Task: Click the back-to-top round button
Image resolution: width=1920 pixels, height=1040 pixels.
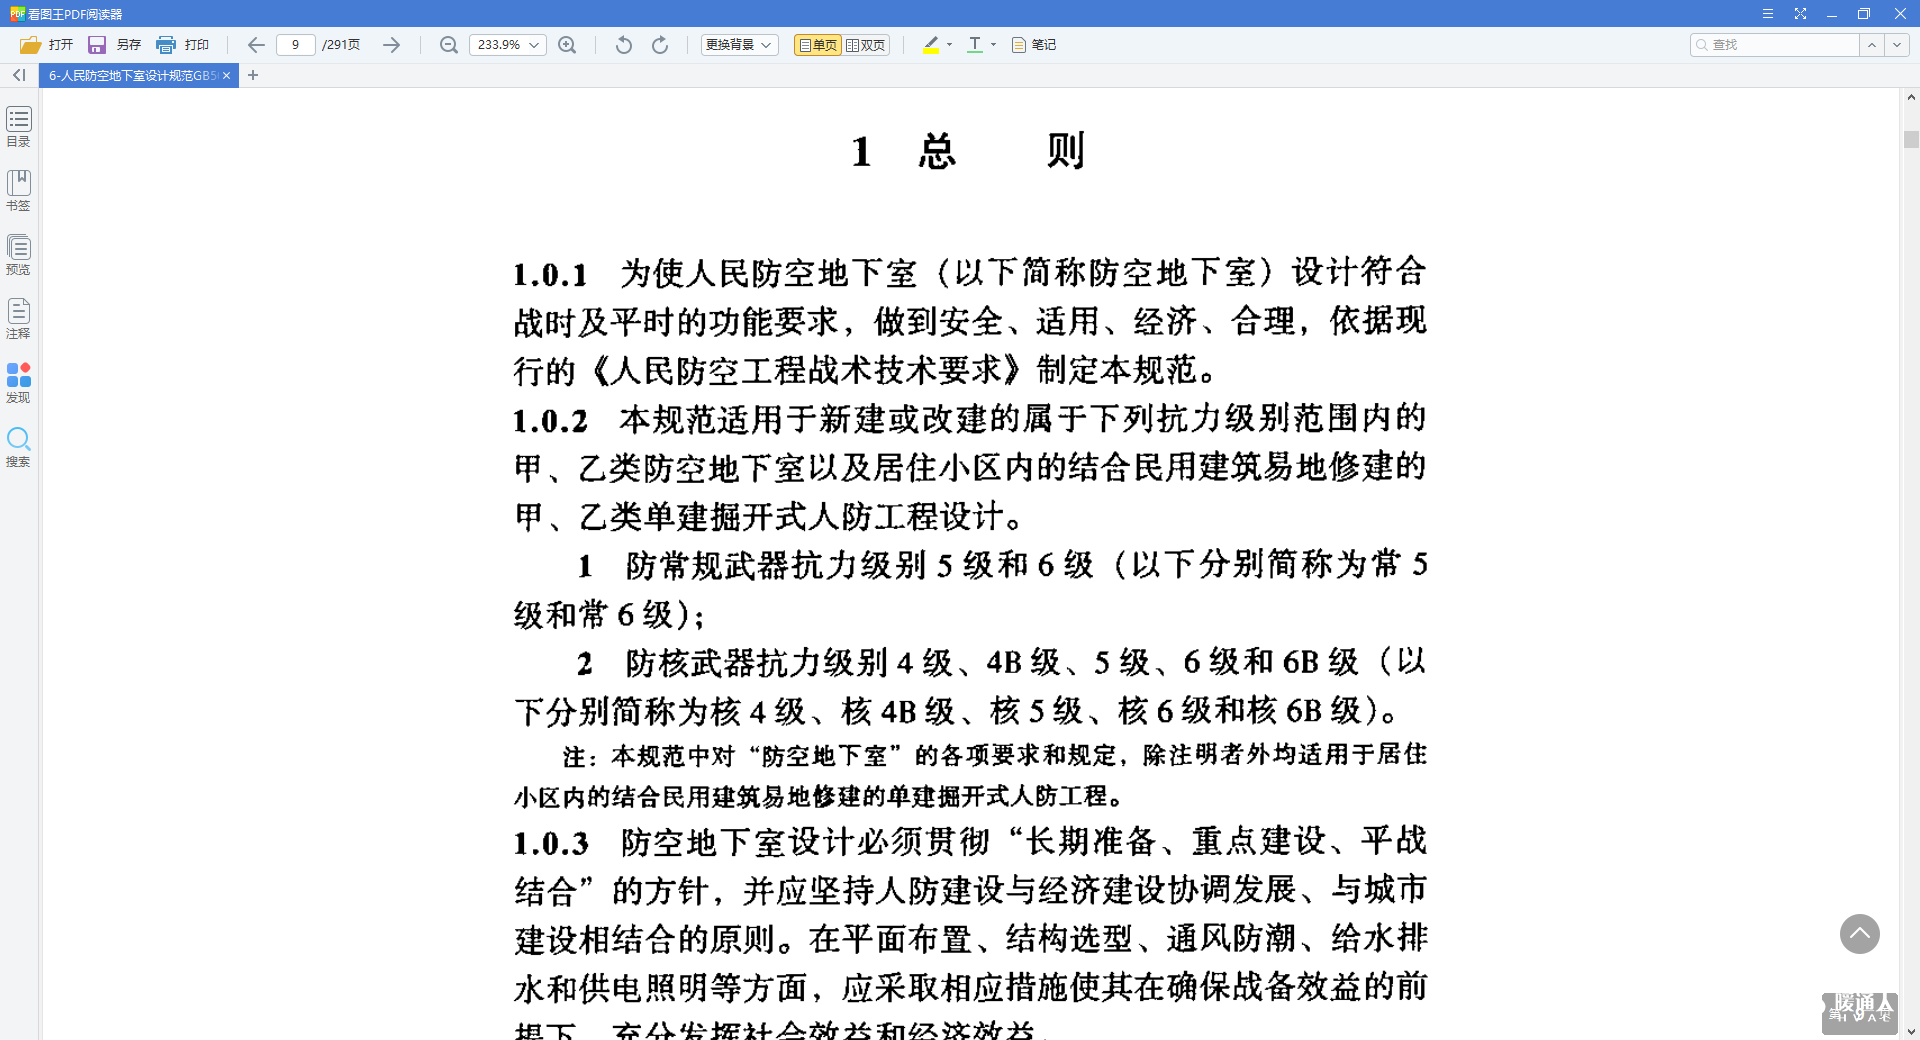Action: pyautogui.click(x=1859, y=934)
